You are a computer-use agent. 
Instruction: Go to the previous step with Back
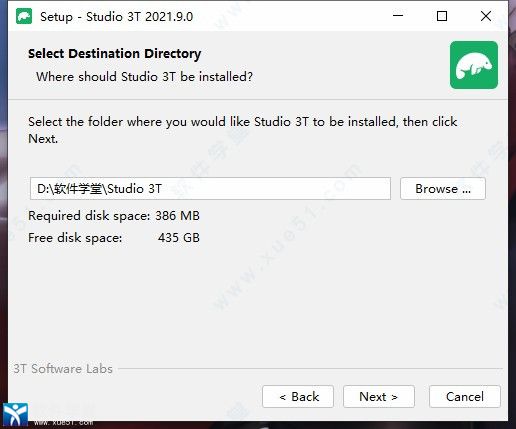coord(298,397)
